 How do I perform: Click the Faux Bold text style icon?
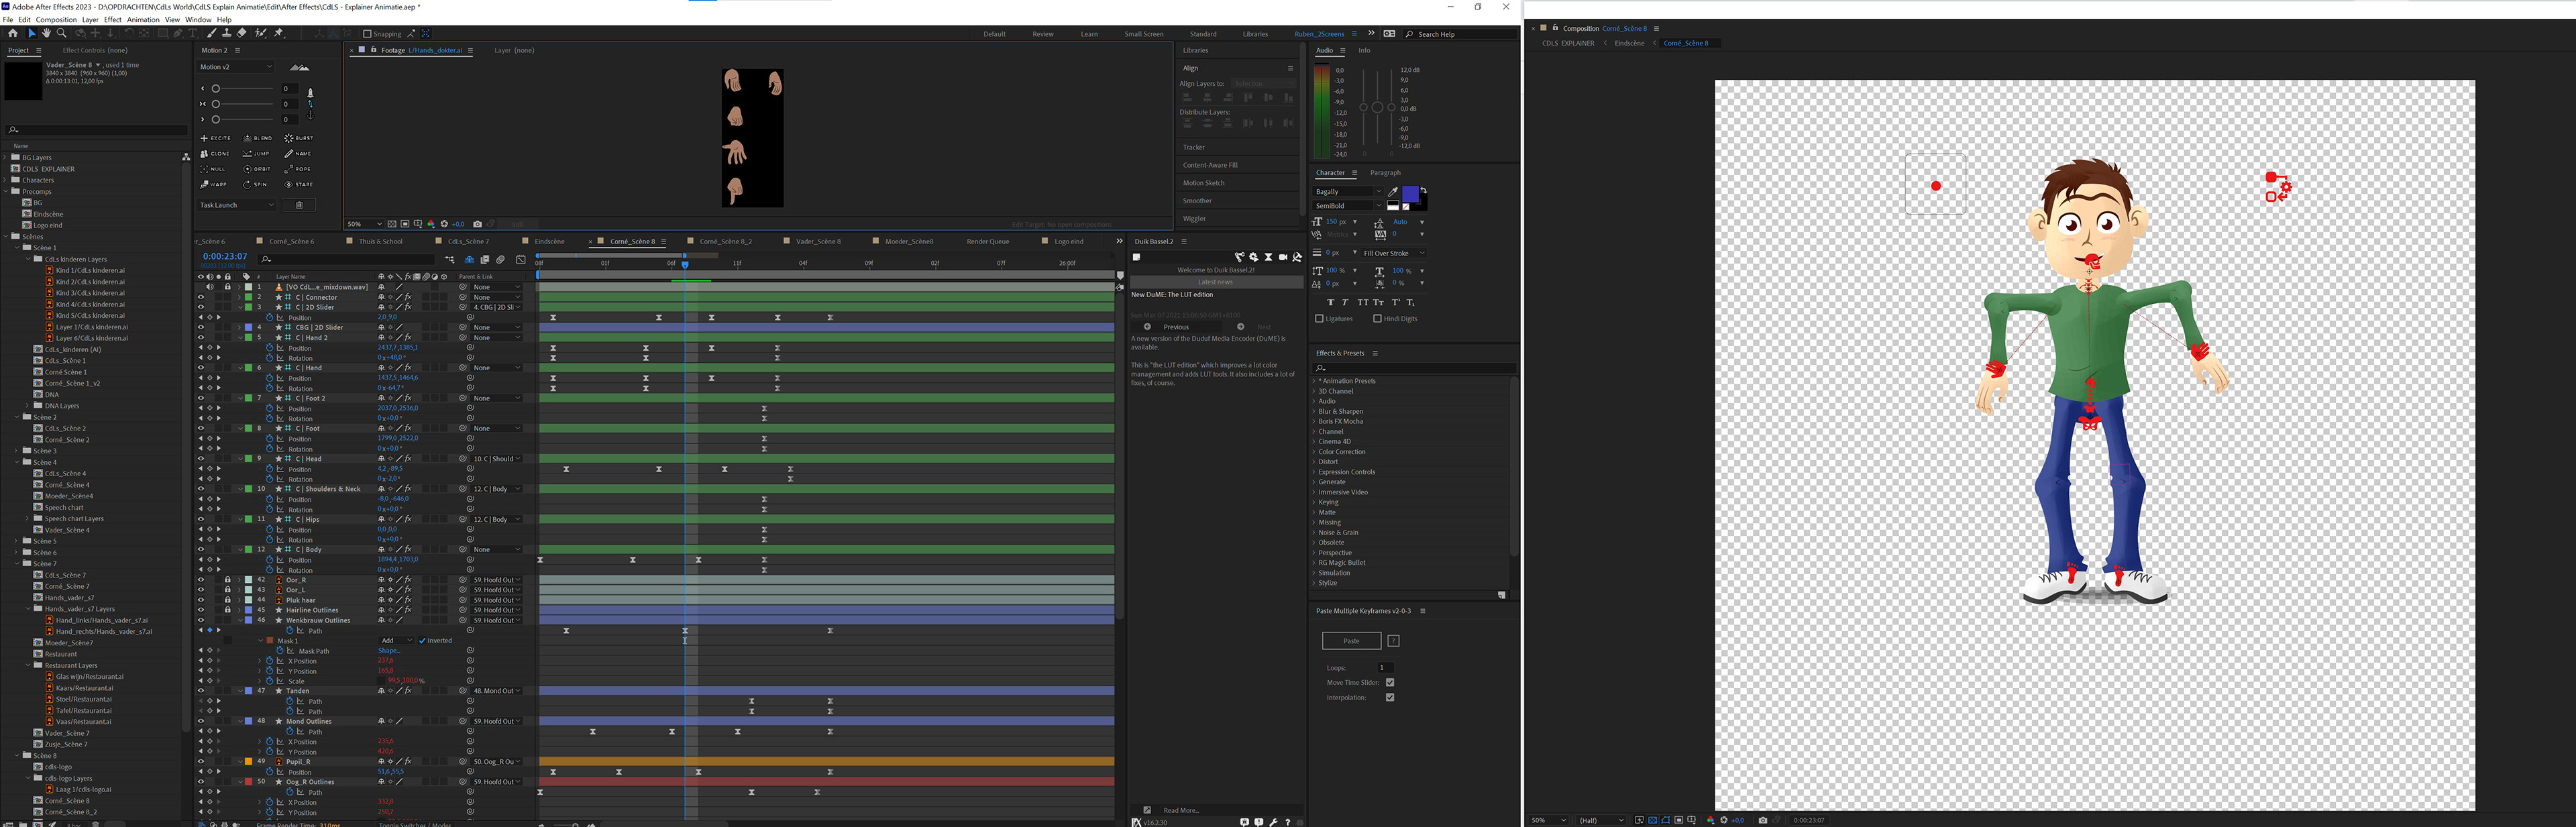point(1331,302)
